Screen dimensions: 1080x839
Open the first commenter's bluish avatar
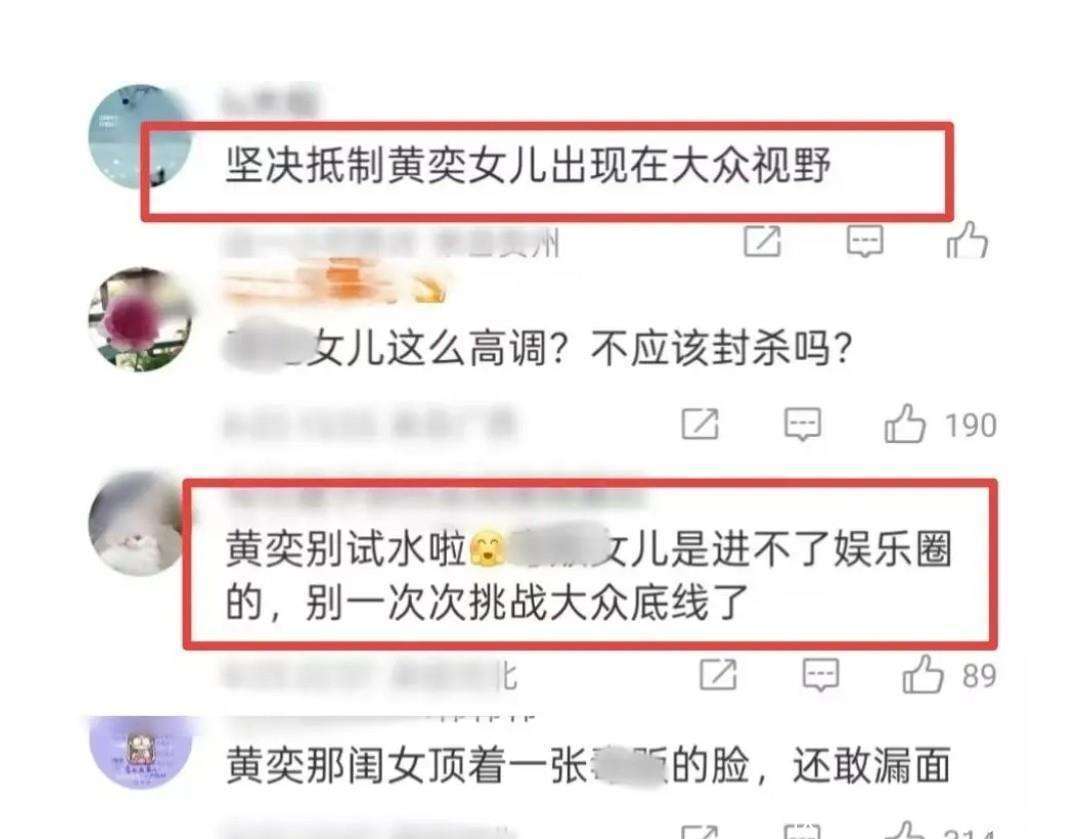coord(140,136)
